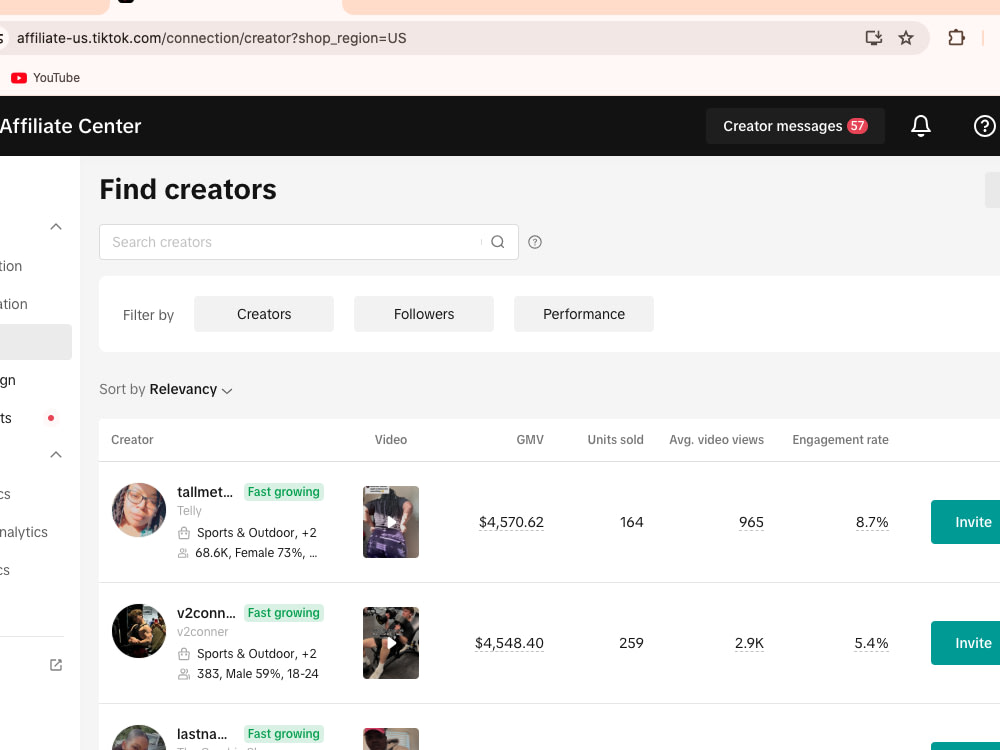The width and height of the screenshot is (1000, 750).
Task: Click the shopping bag icon for v2conn
Action: click(x=184, y=654)
